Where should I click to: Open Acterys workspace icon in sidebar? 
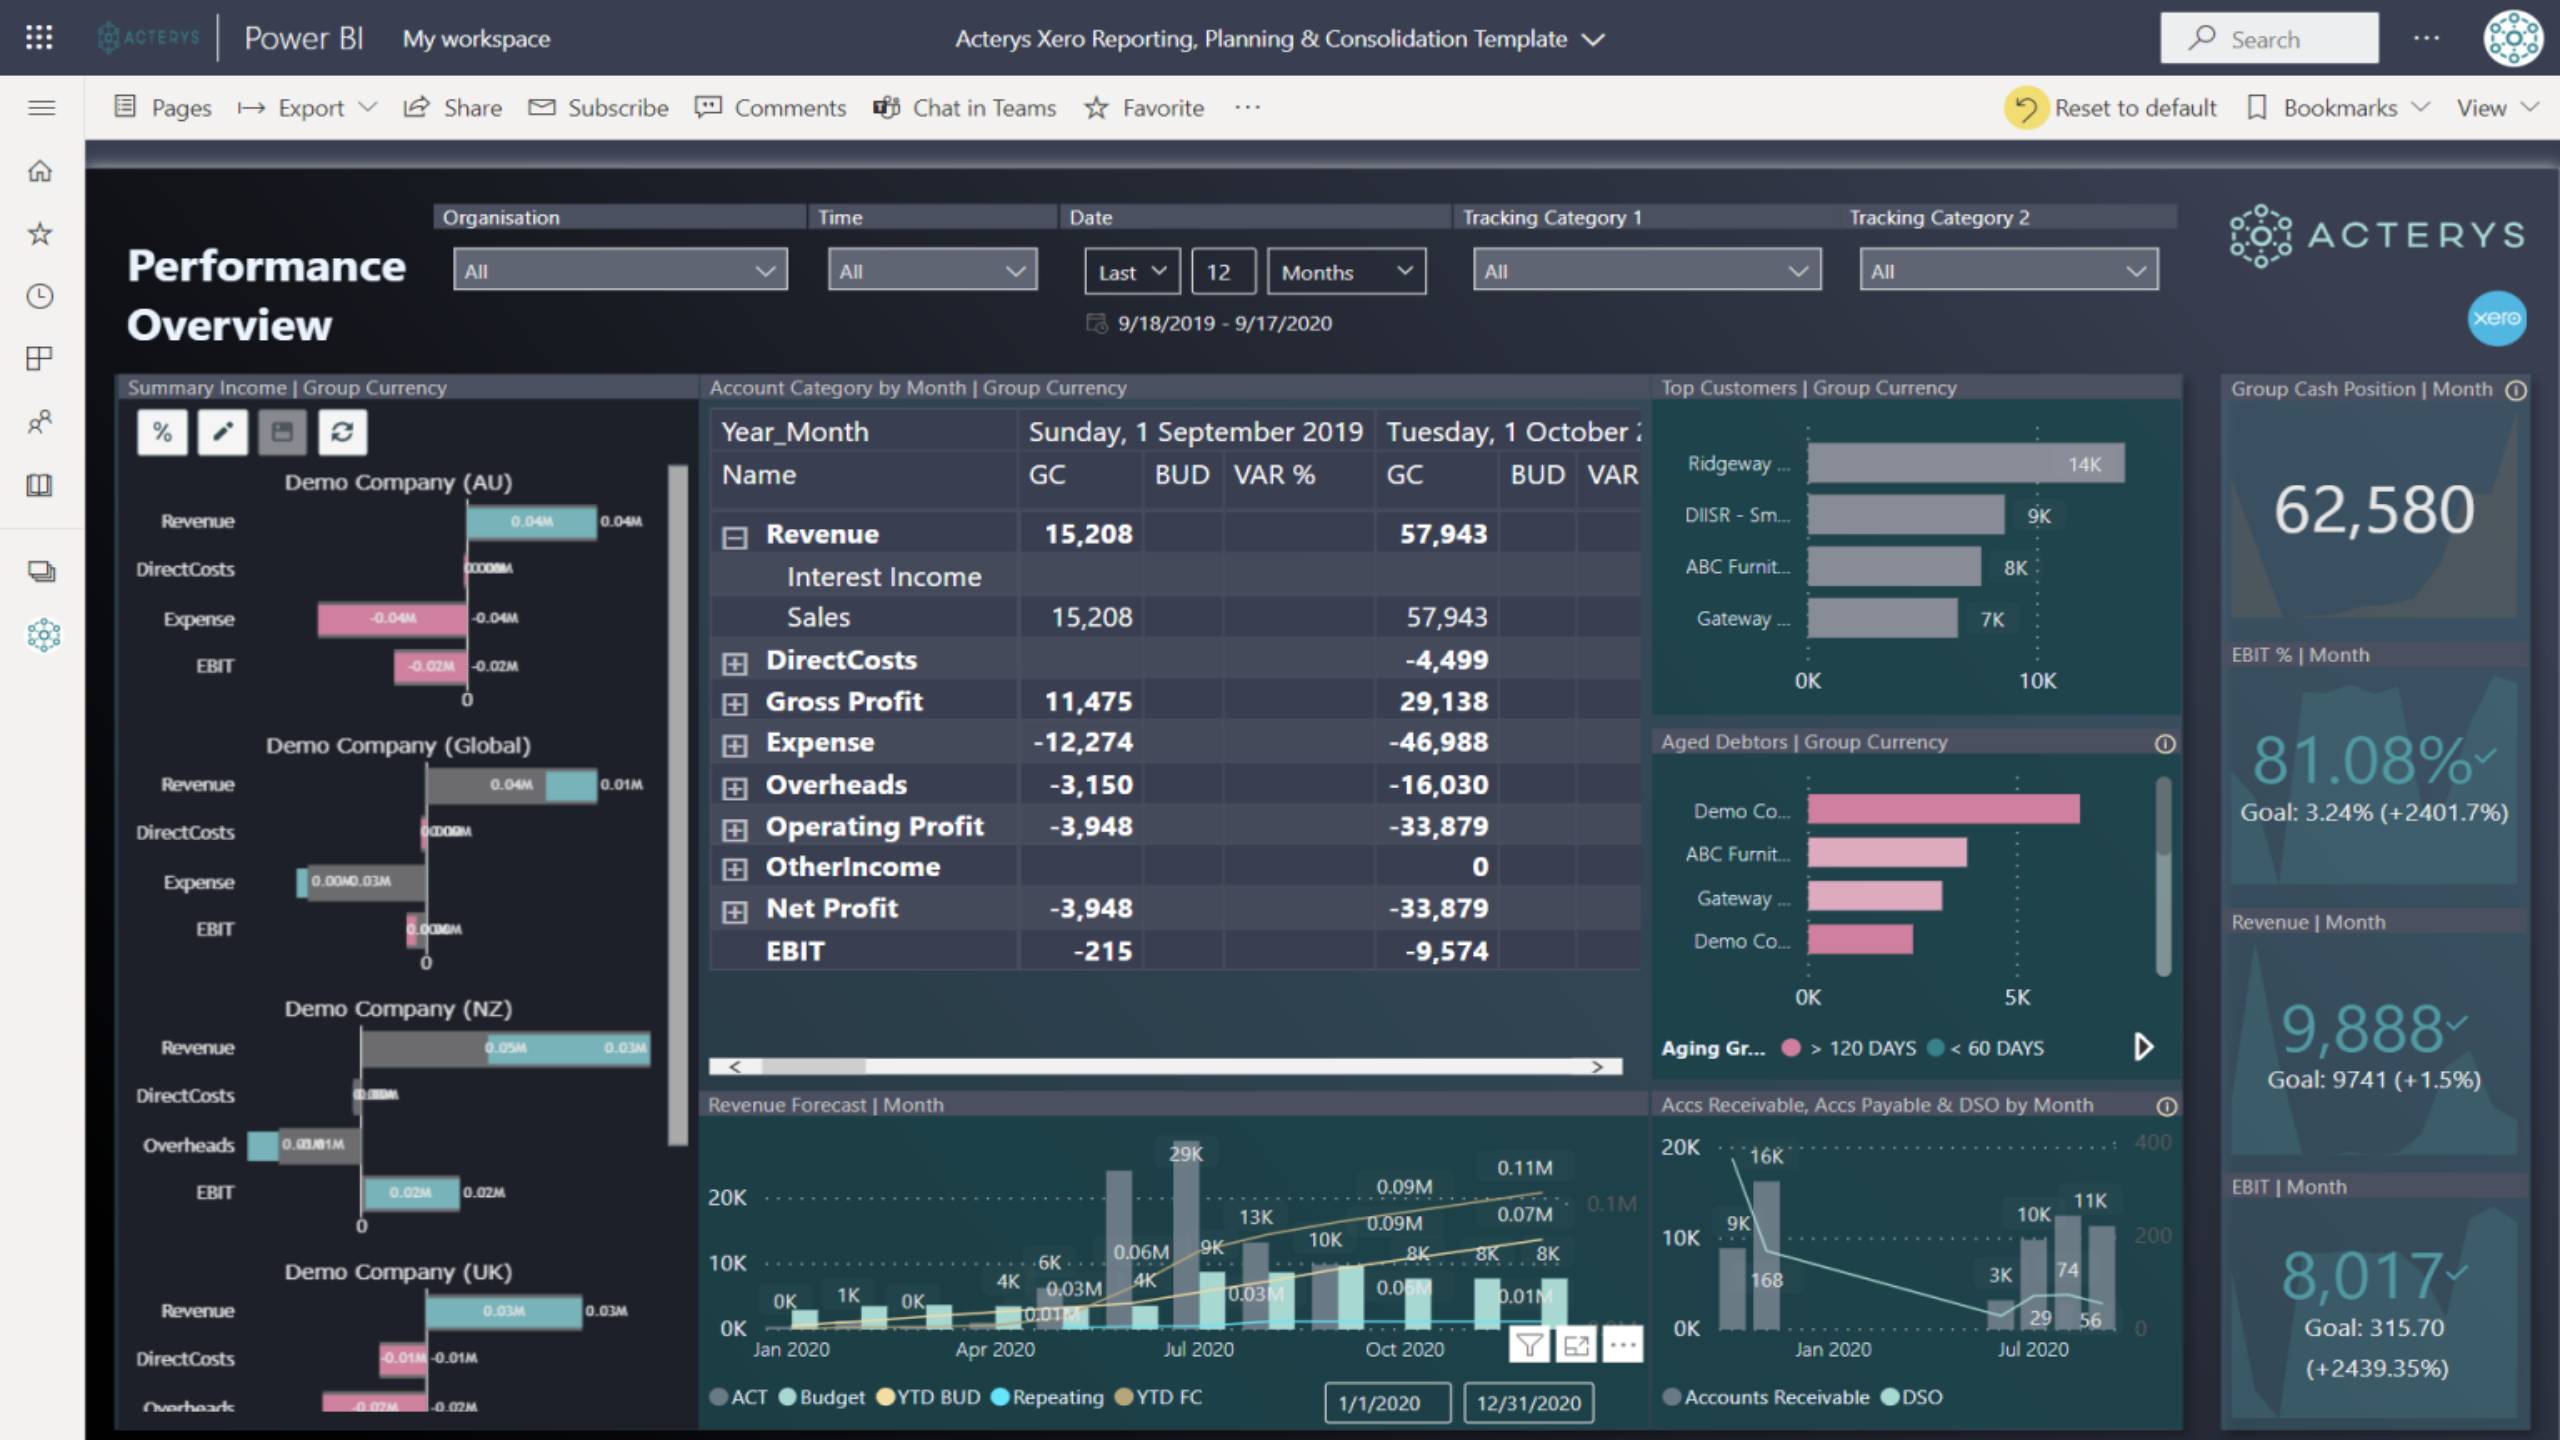[x=43, y=635]
